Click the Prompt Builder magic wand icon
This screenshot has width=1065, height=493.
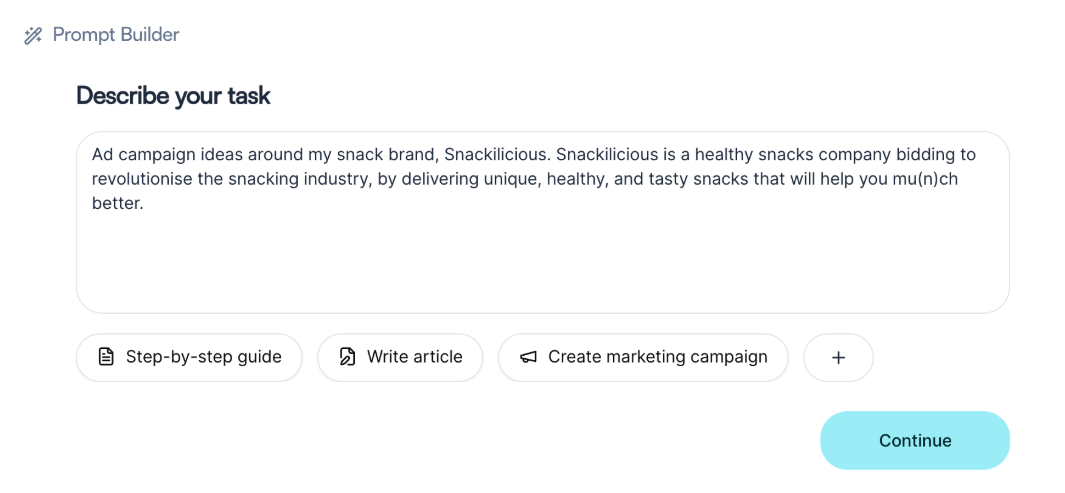pyautogui.click(x=33, y=36)
